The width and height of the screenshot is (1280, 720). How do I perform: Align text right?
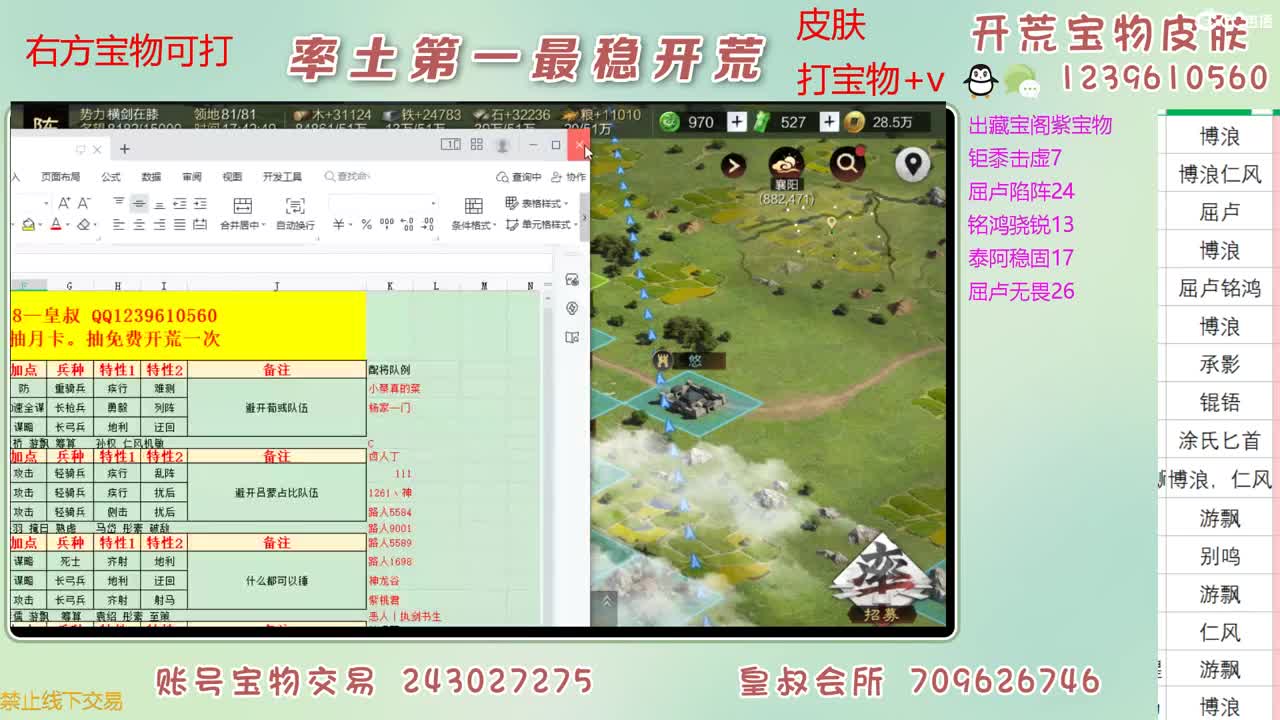159,225
